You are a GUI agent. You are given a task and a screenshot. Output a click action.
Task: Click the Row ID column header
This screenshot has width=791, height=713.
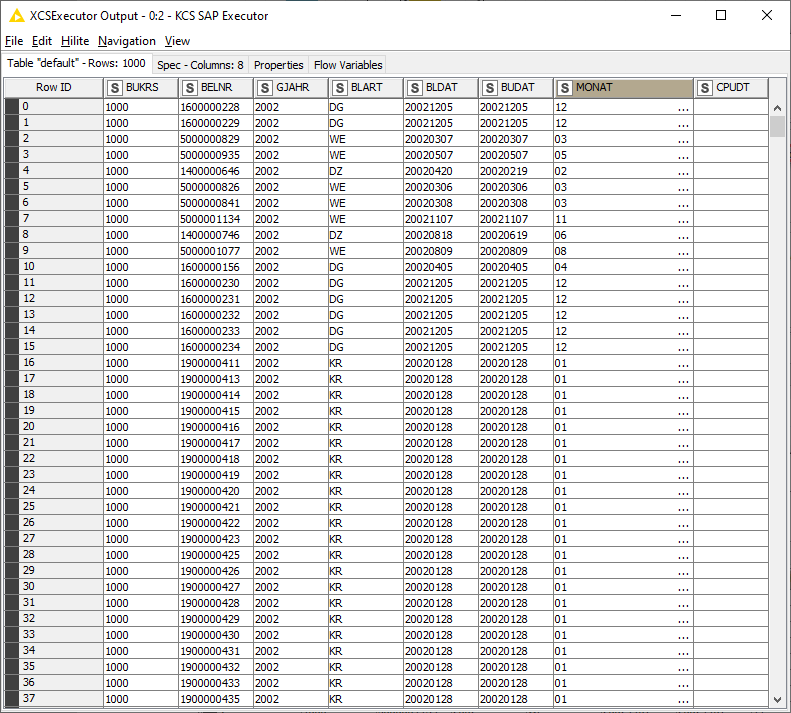tap(54, 88)
